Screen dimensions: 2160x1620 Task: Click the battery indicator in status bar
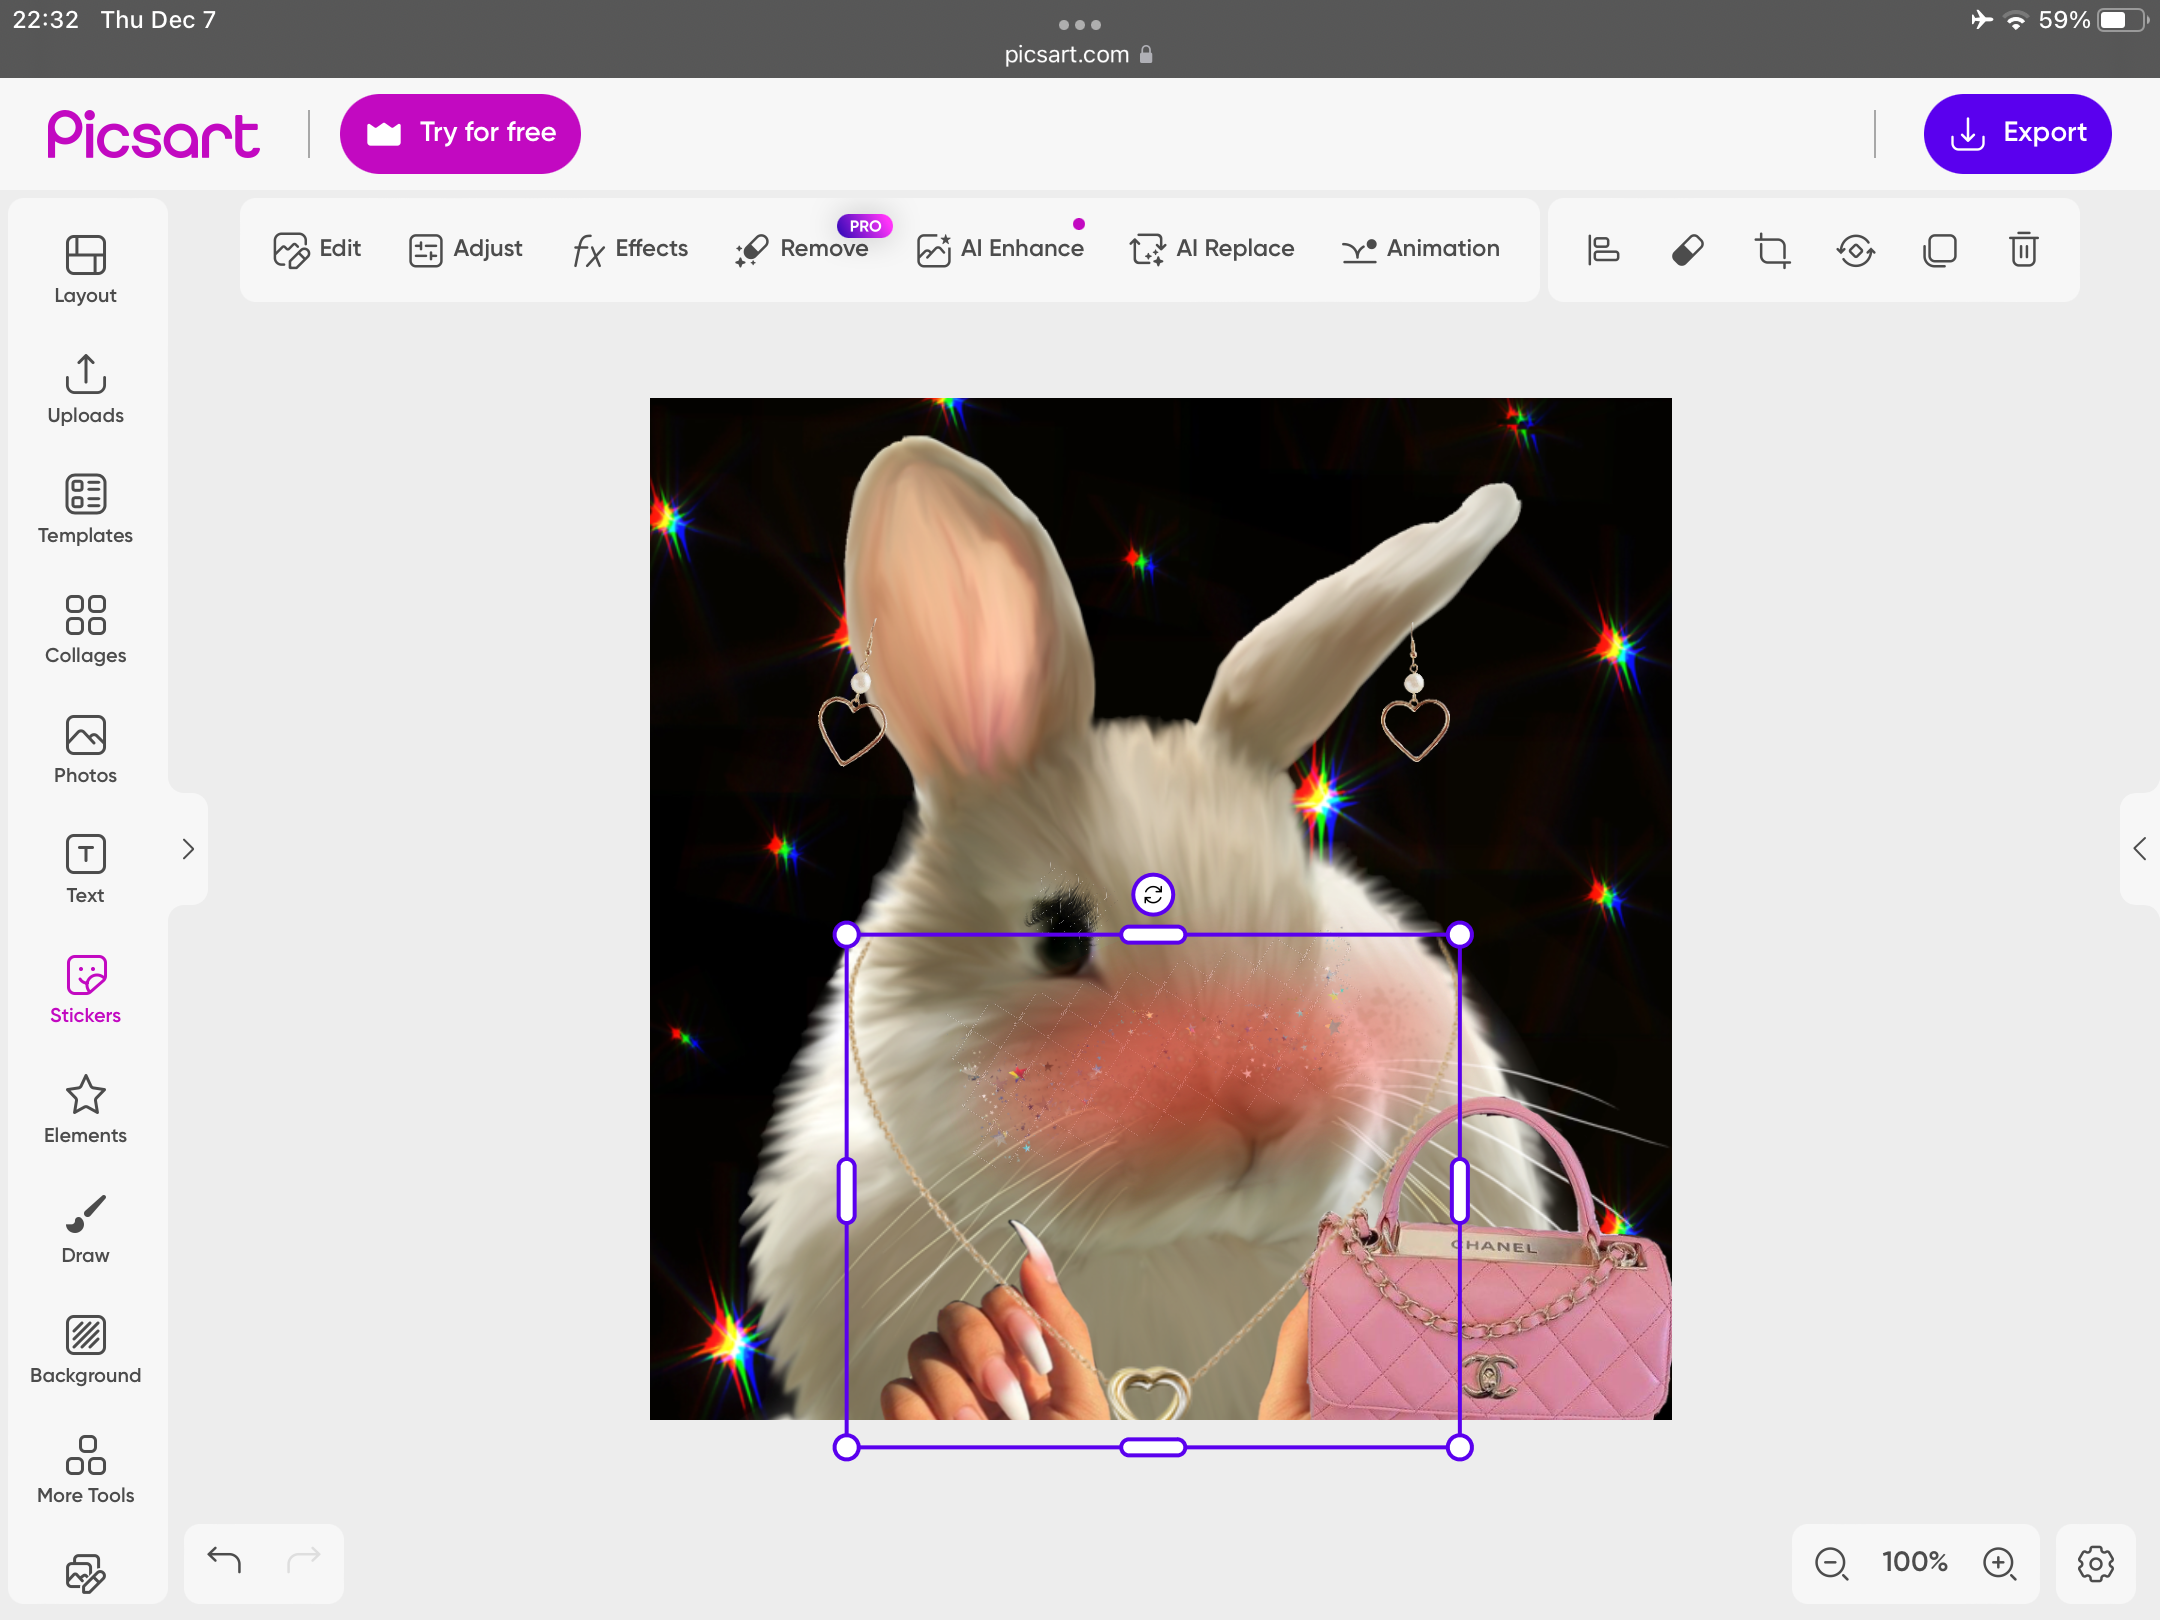click(2122, 20)
